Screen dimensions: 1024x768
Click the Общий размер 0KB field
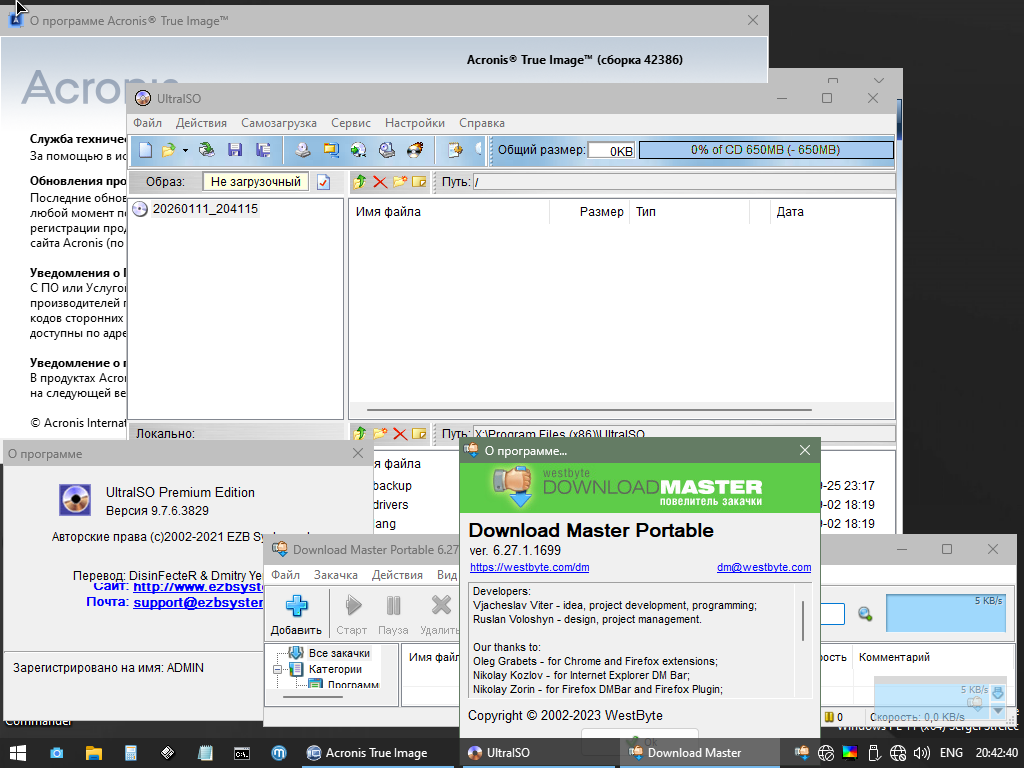(x=611, y=151)
